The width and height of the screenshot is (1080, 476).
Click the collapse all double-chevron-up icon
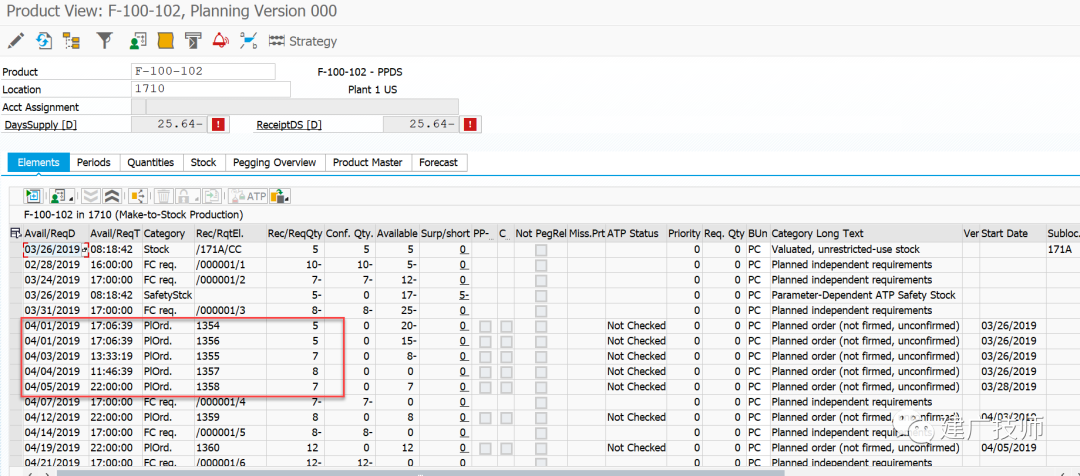114,196
